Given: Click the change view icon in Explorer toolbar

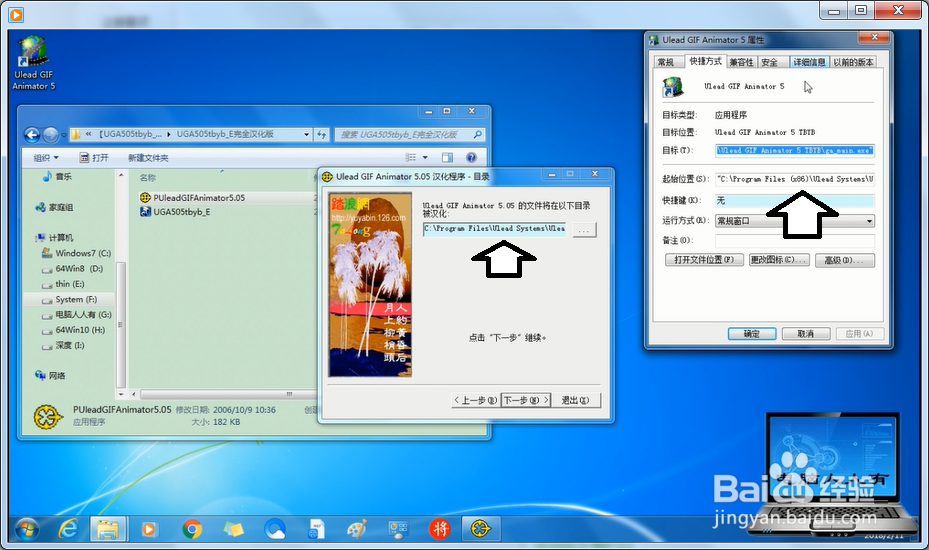Looking at the screenshot, I should tap(411, 157).
